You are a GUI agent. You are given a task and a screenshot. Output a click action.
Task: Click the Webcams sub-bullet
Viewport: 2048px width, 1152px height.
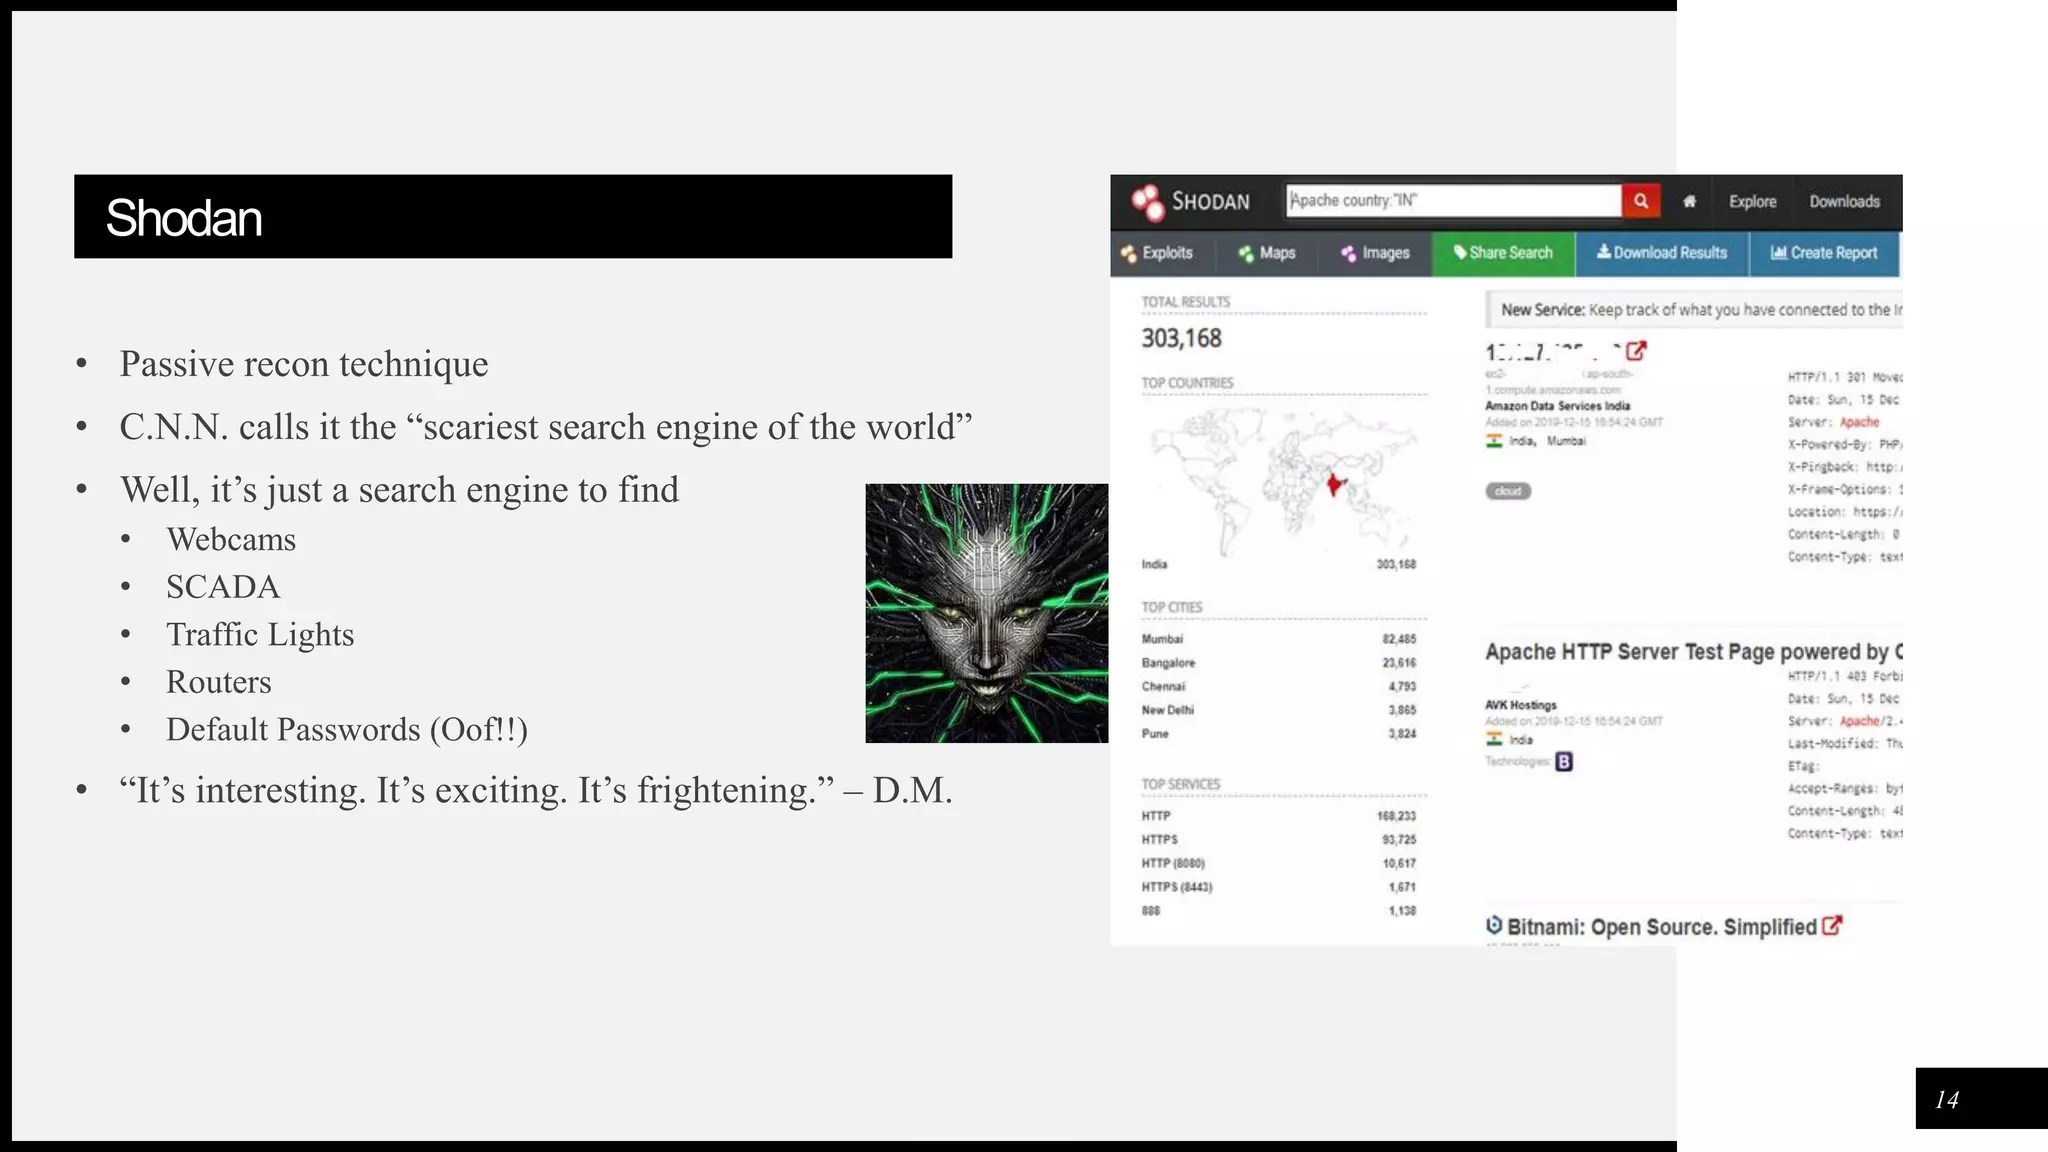[x=231, y=540]
